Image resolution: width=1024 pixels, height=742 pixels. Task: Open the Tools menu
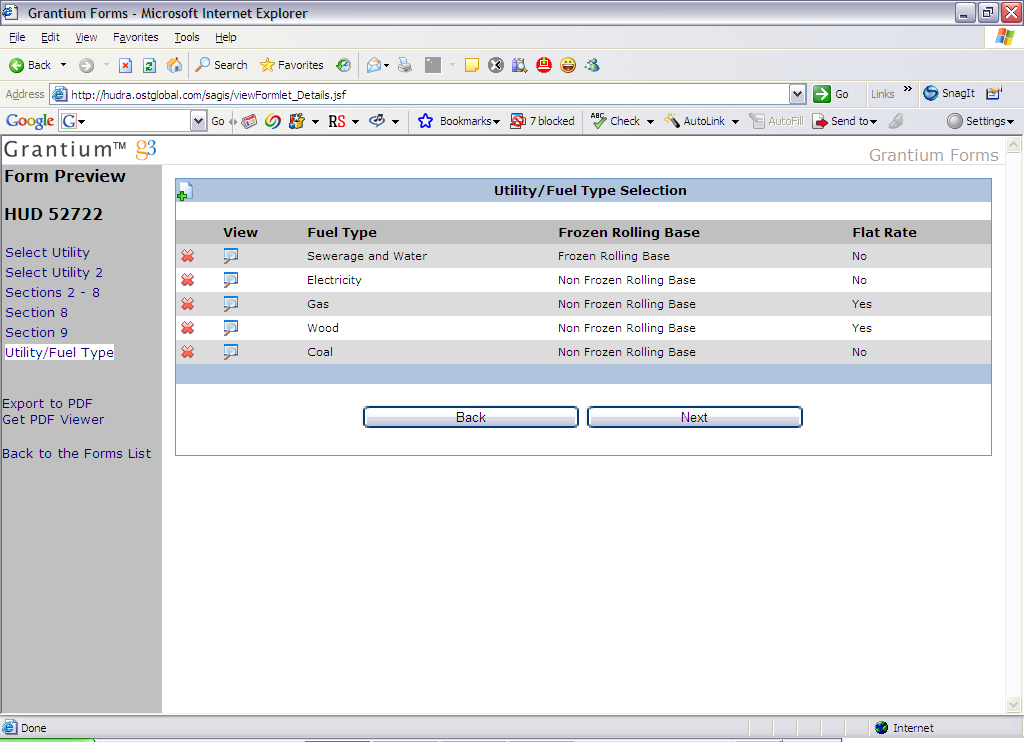pos(187,37)
